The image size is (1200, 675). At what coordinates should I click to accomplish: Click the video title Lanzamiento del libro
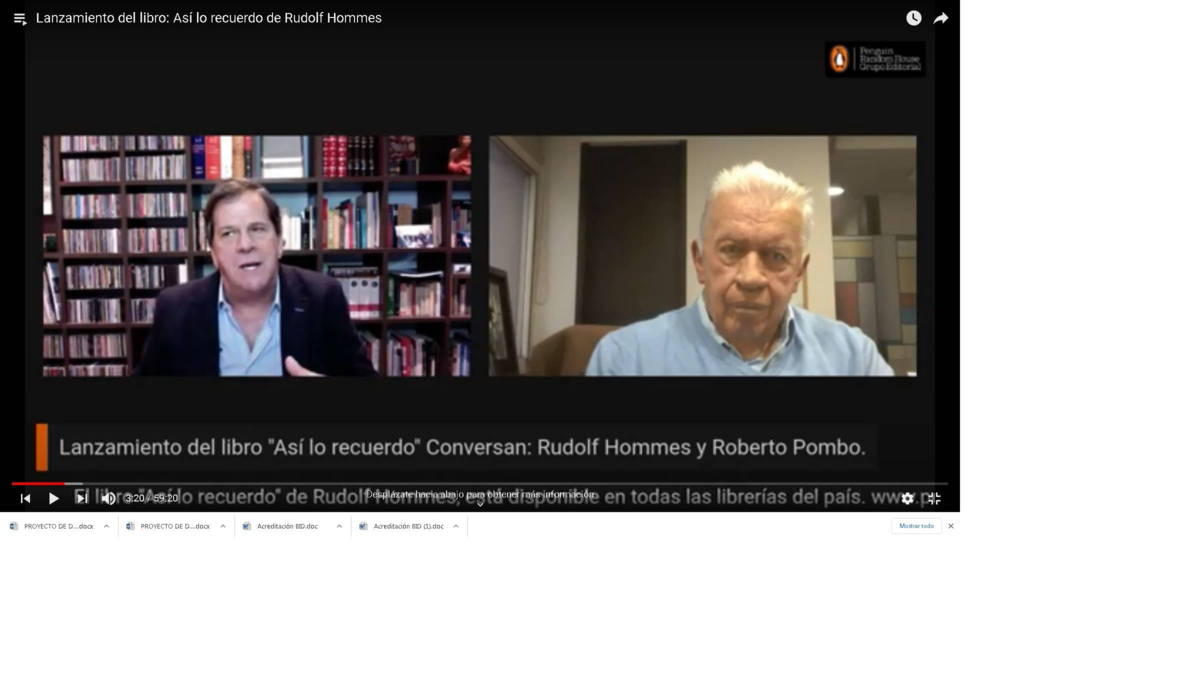pos(209,18)
